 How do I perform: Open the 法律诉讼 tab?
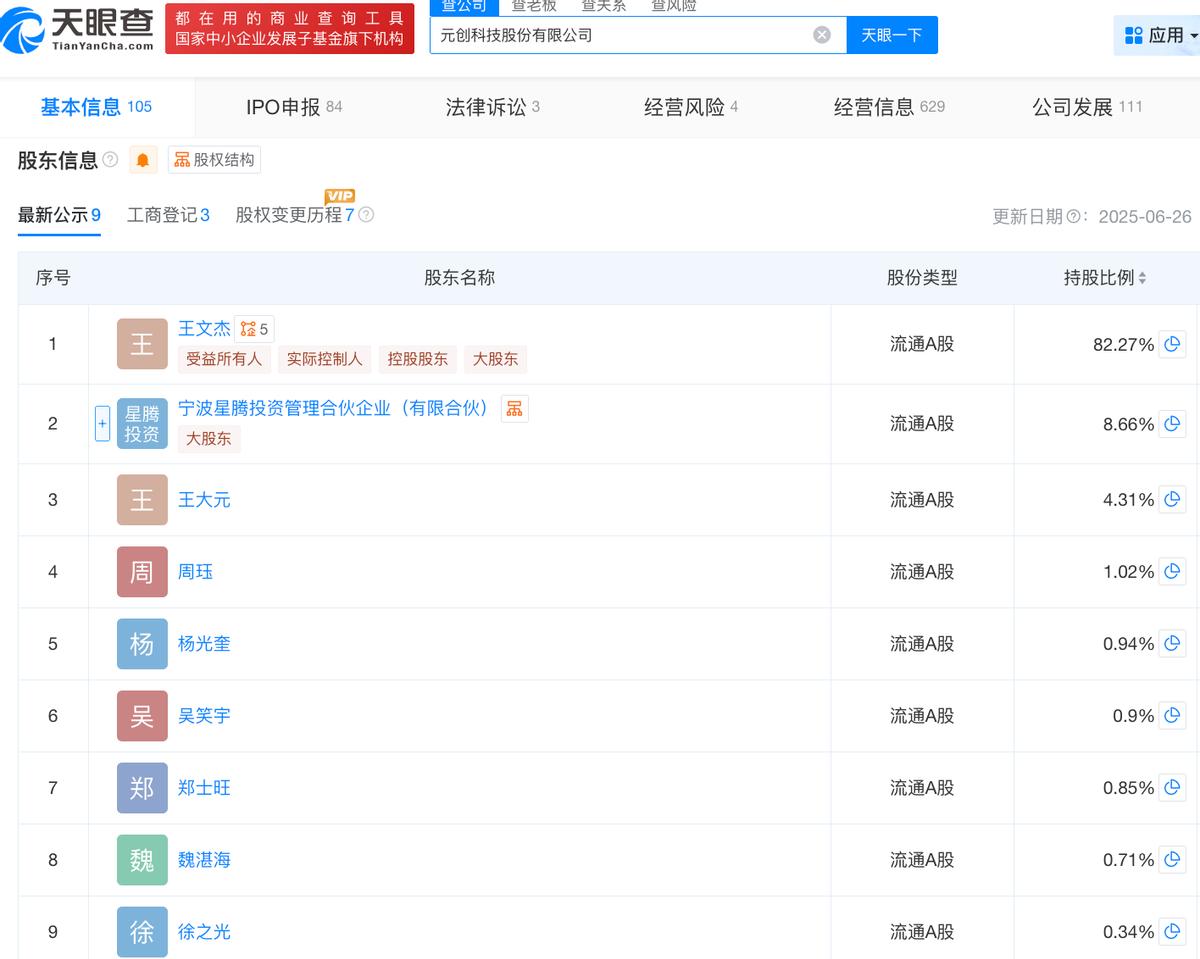coord(492,107)
